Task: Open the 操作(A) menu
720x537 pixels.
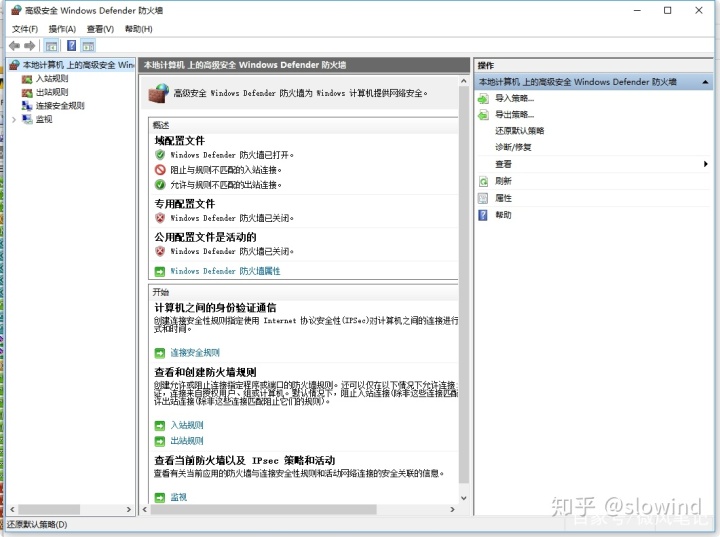Action: pyautogui.click(x=62, y=29)
